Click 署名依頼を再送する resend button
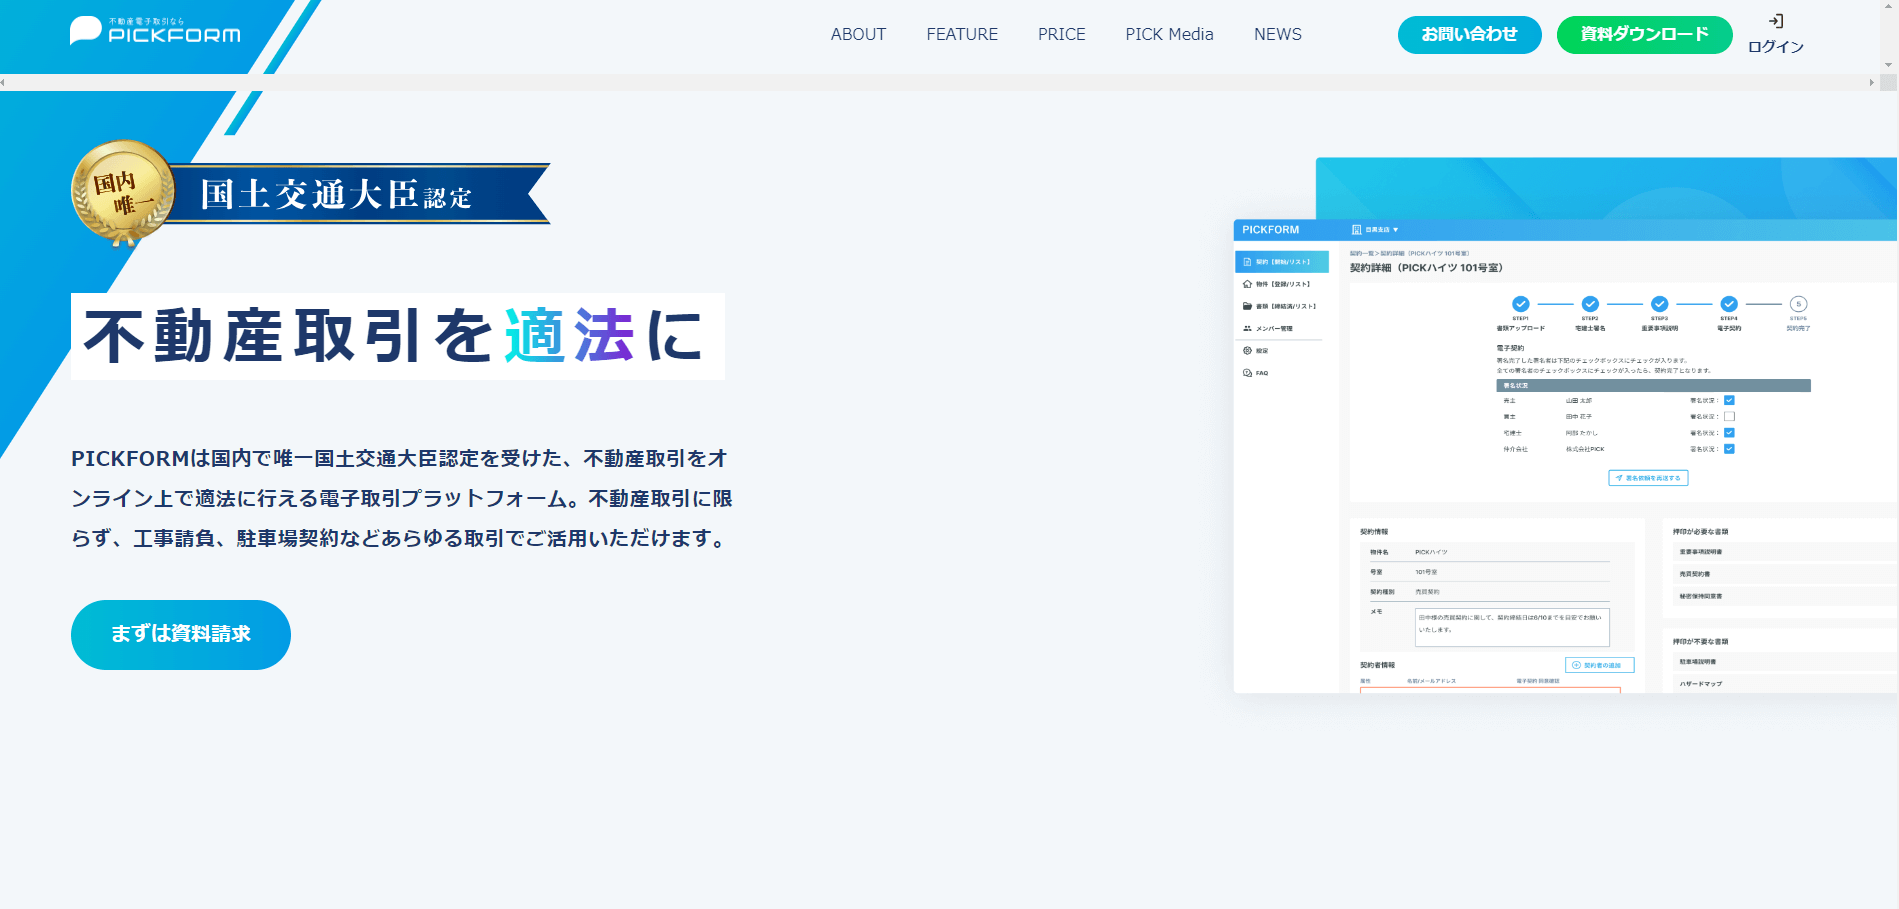Image resolution: width=1899 pixels, height=909 pixels. click(1648, 478)
